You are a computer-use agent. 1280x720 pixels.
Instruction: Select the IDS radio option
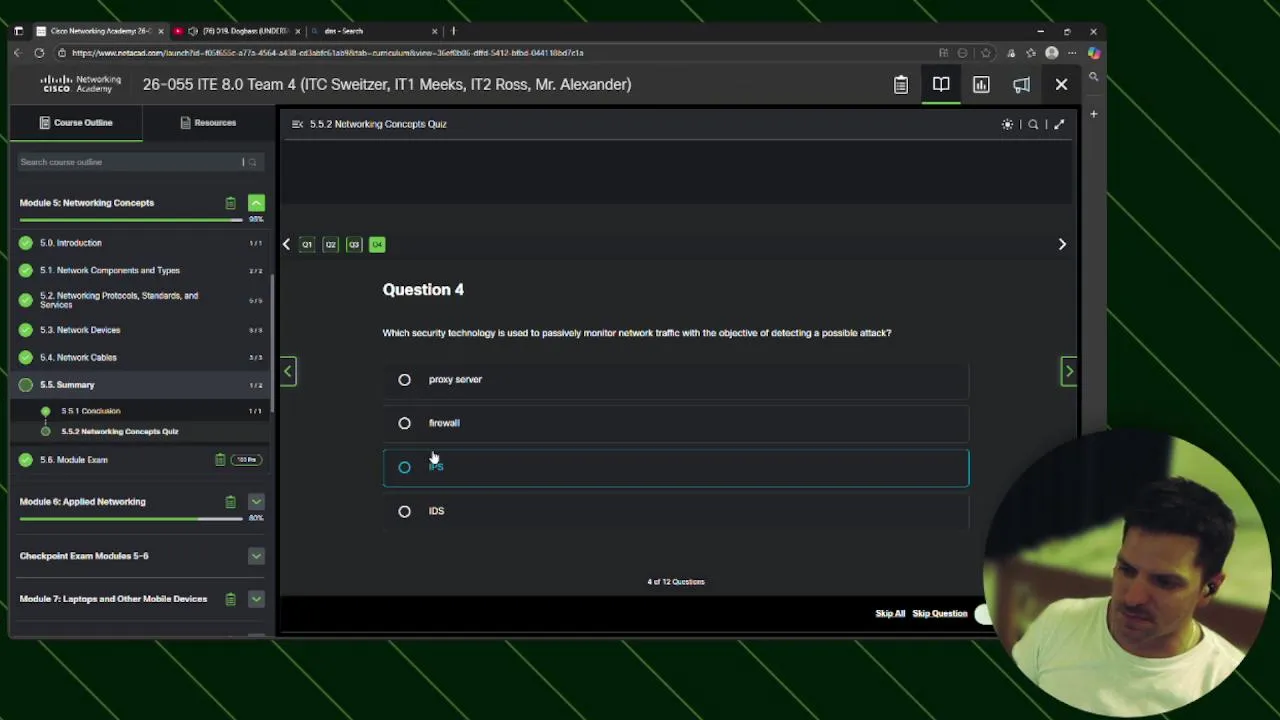point(404,512)
